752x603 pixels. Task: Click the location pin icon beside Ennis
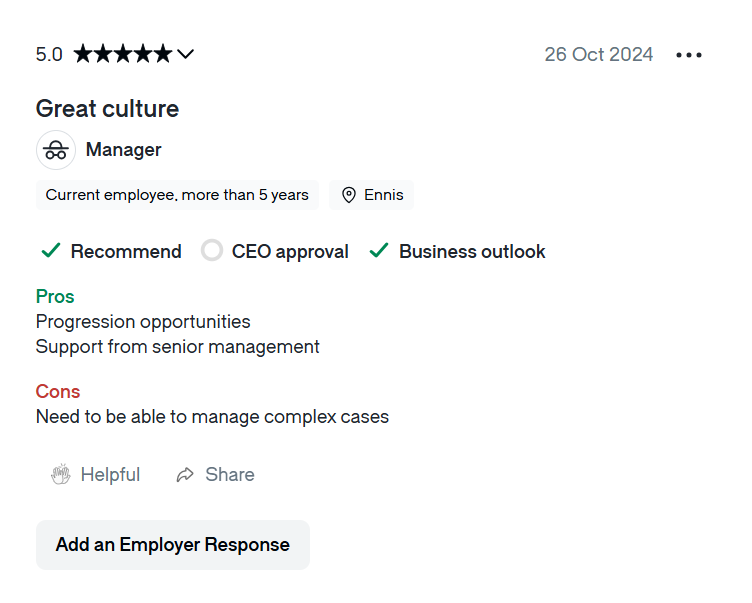click(349, 195)
